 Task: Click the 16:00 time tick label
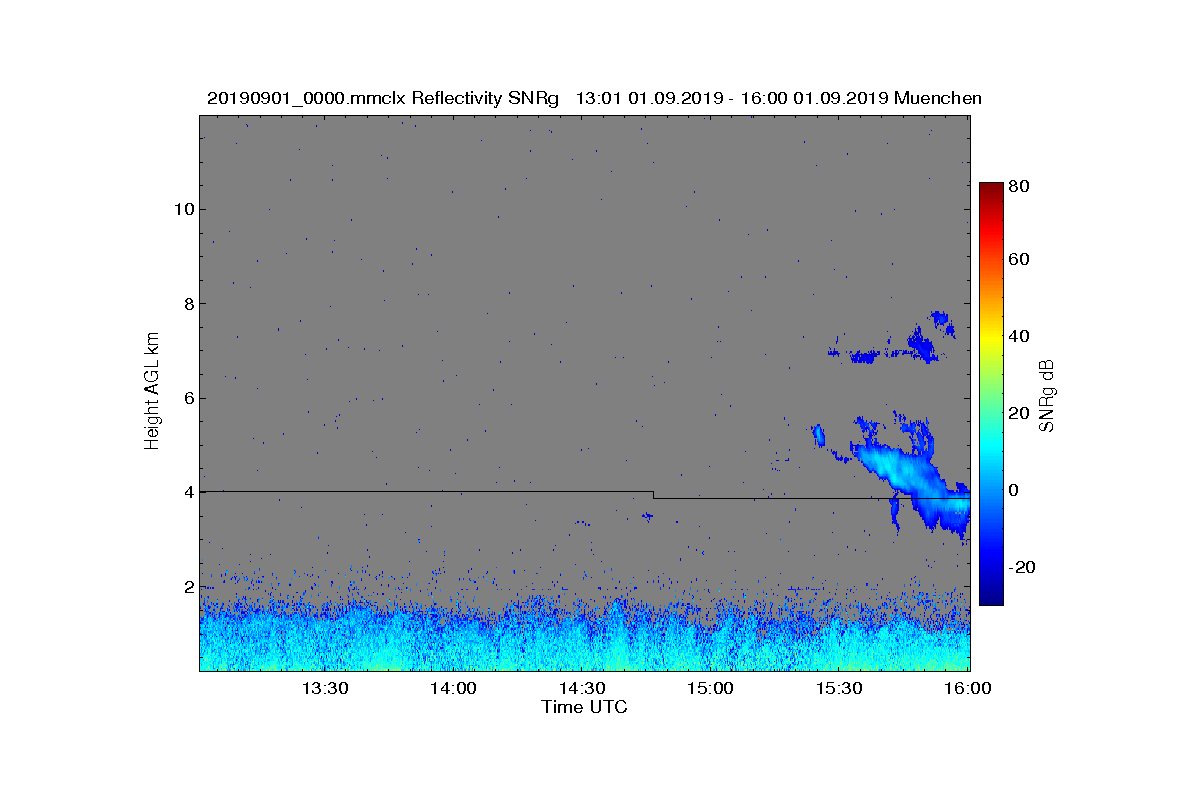tap(969, 688)
